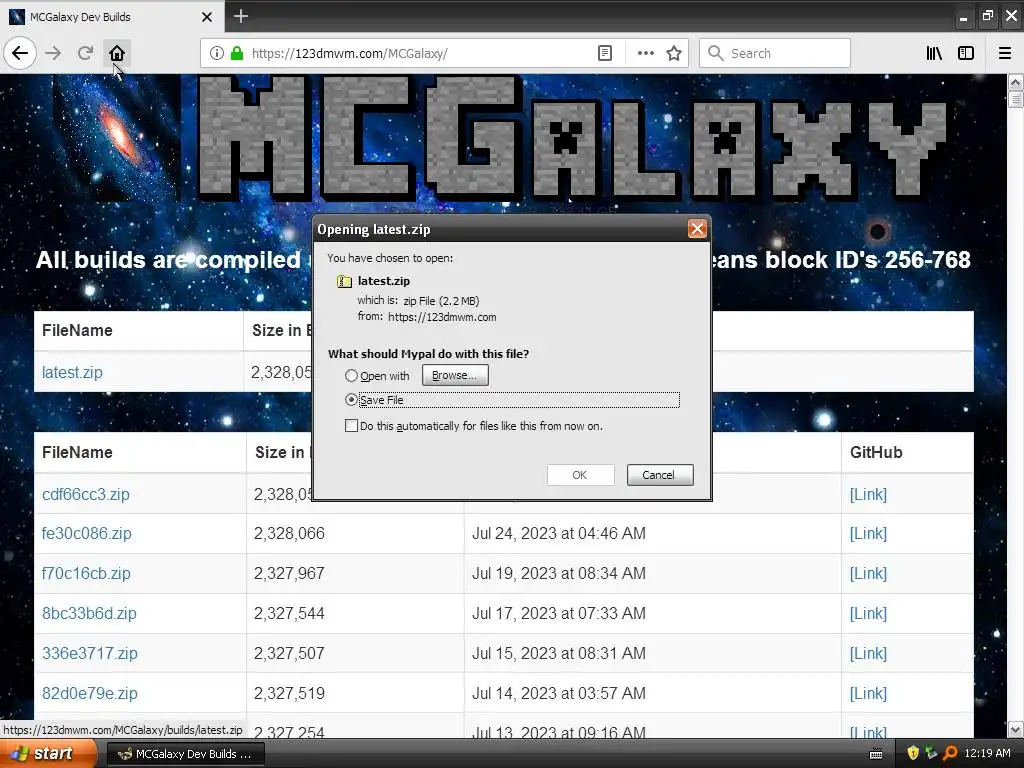Click the security shield tray icon
This screenshot has height=768, width=1024.
click(x=912, y=753)
